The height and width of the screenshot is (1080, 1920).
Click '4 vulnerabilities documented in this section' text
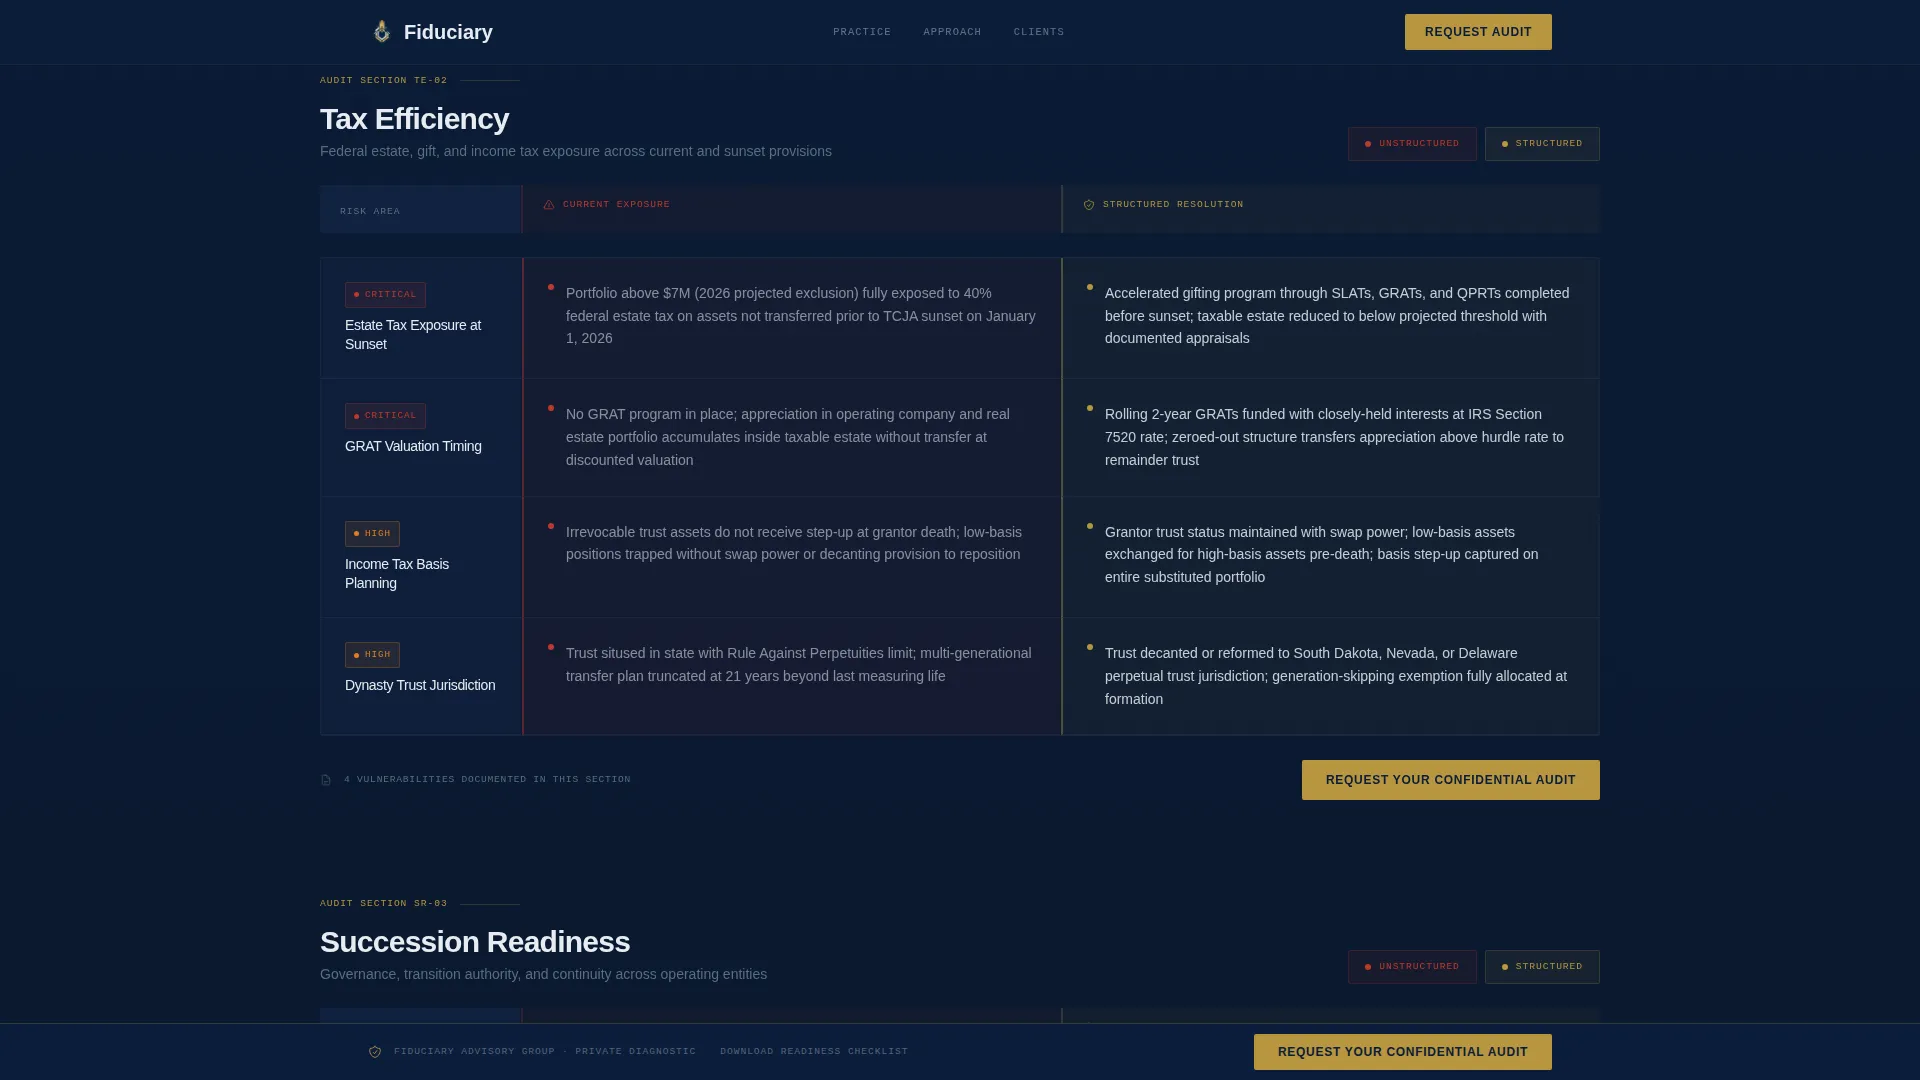tap(487, 780)
